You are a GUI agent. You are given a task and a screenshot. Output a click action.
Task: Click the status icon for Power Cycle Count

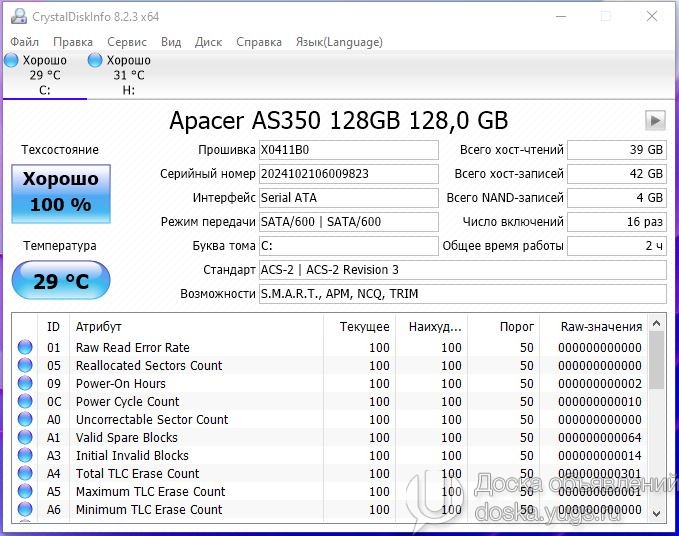[x=25, y=401]
